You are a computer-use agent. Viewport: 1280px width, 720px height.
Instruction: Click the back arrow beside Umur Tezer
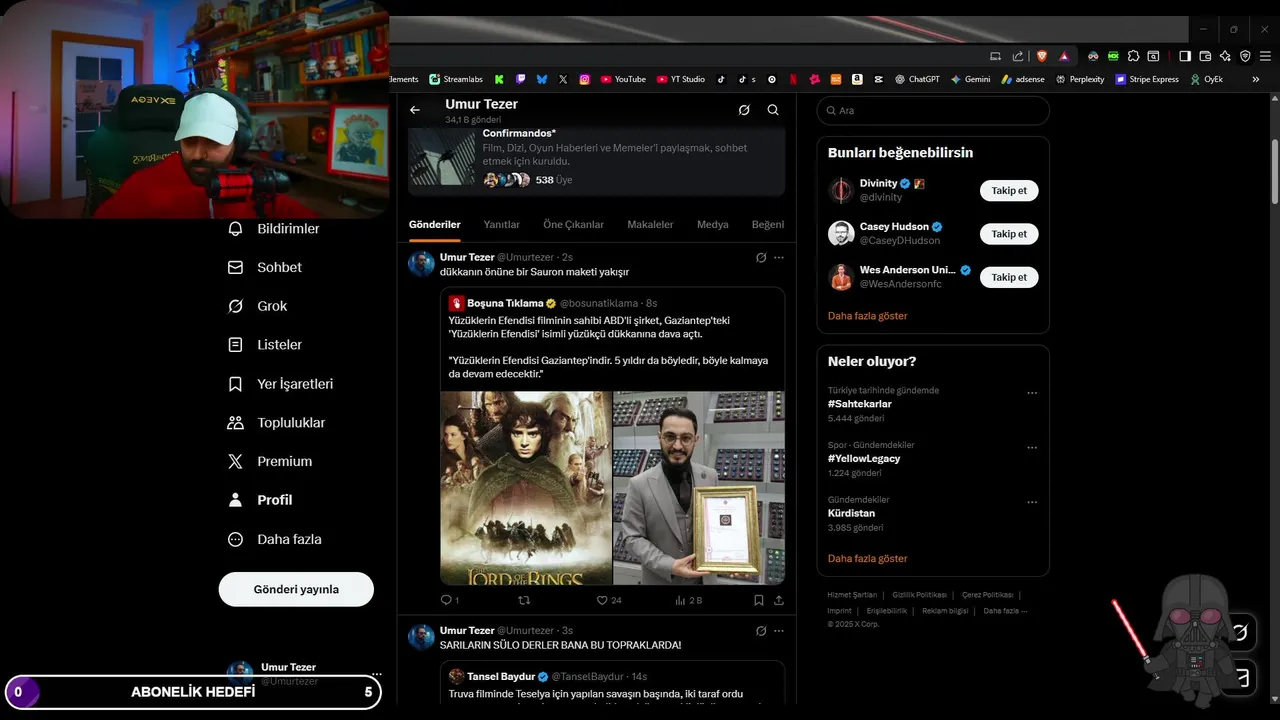415,110
